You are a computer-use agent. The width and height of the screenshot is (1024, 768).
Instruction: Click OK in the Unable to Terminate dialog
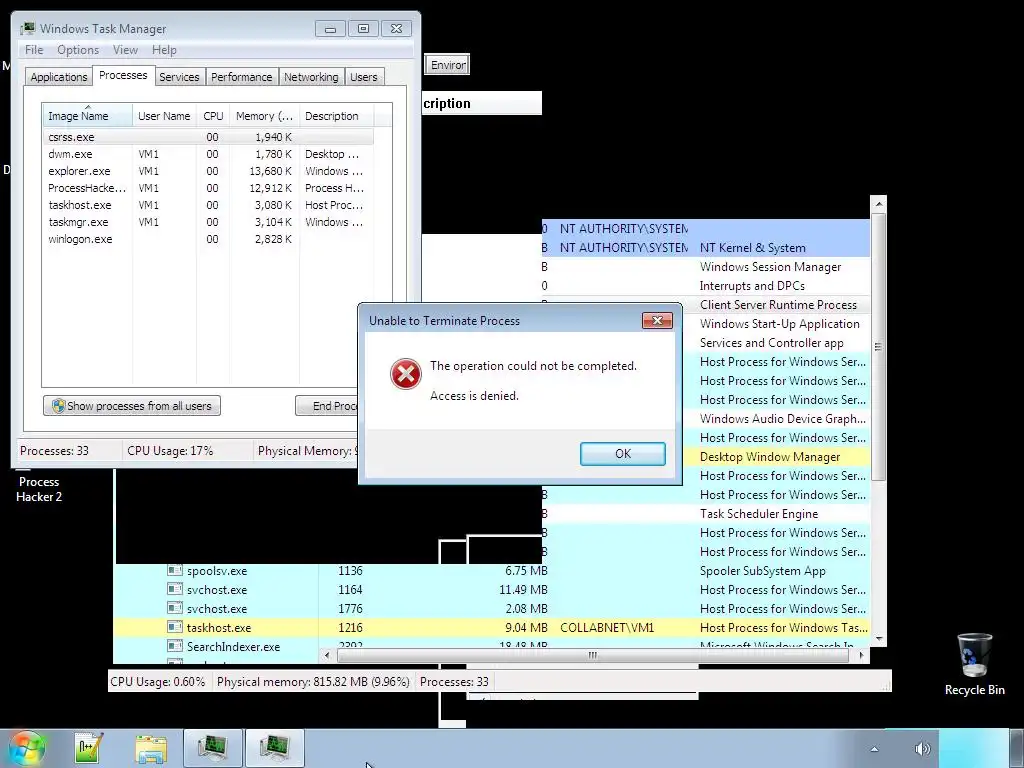click(622, 453)
